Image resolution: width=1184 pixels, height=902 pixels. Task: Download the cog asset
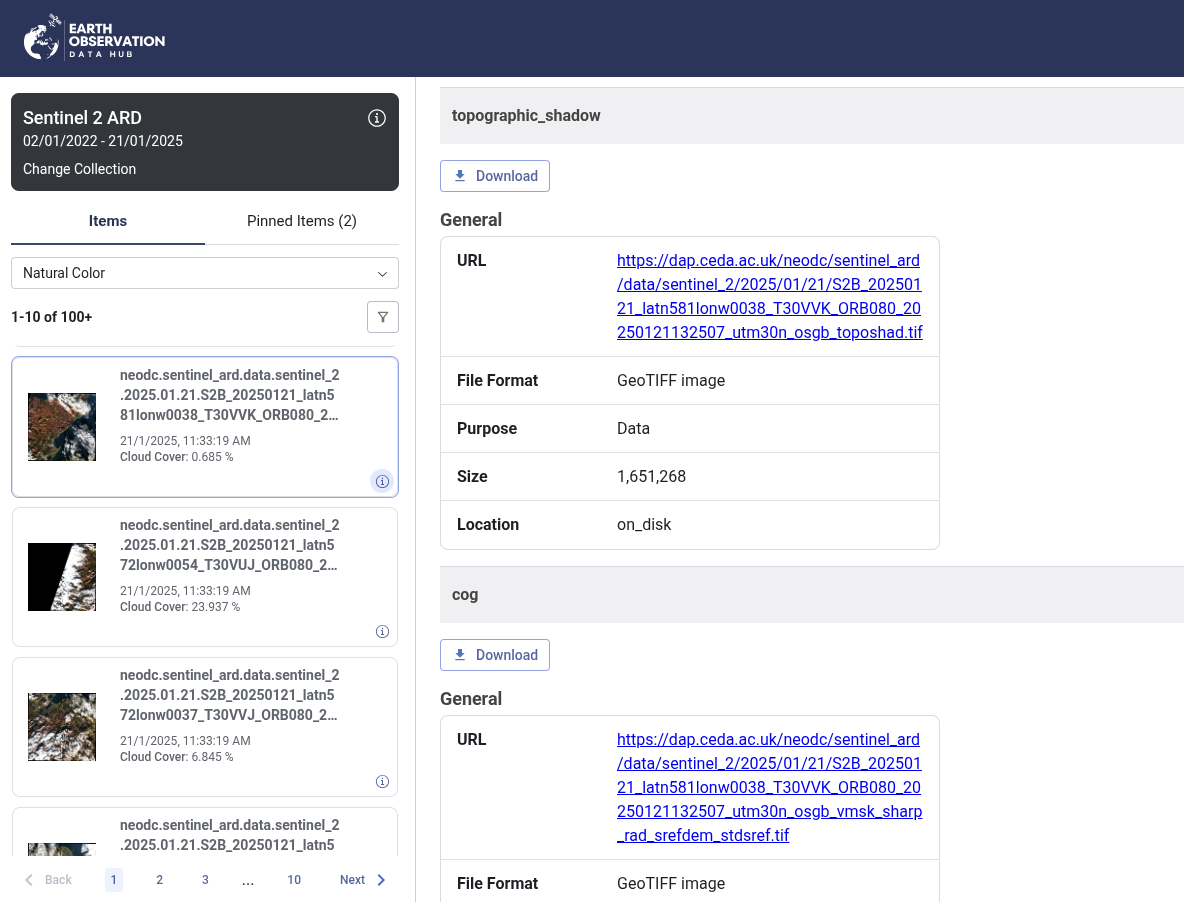point(495,655)
